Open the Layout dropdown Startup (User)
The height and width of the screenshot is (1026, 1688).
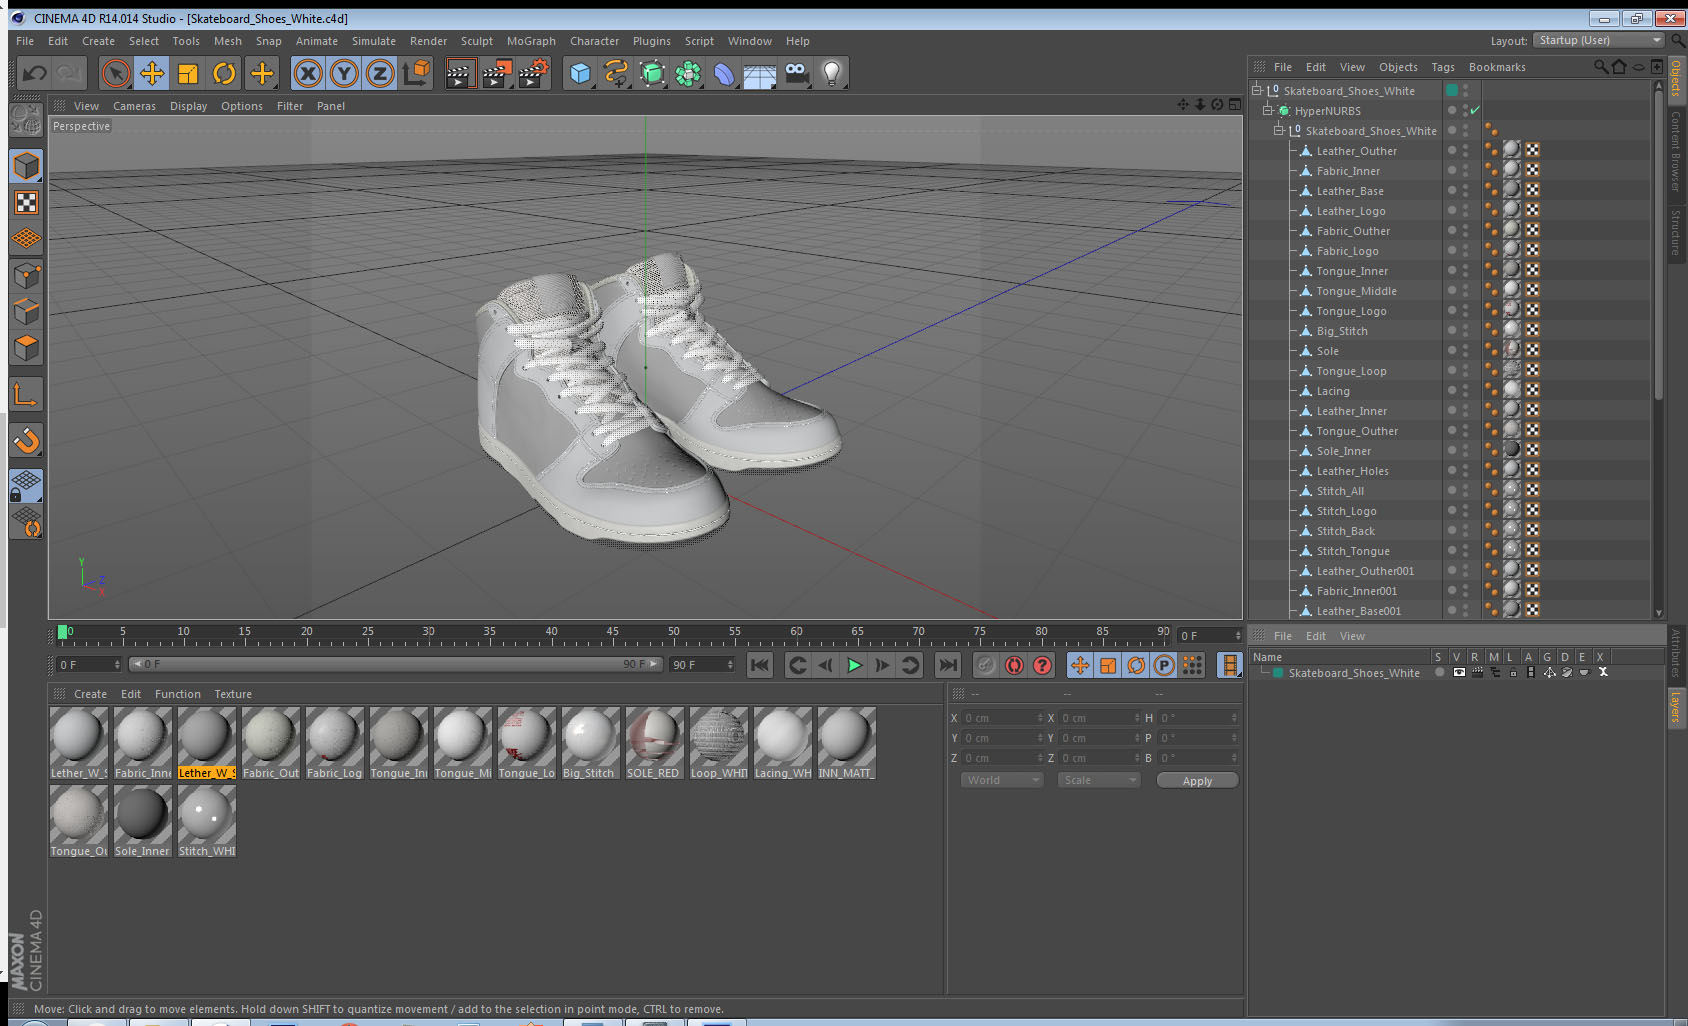[x=1598, y=40]
